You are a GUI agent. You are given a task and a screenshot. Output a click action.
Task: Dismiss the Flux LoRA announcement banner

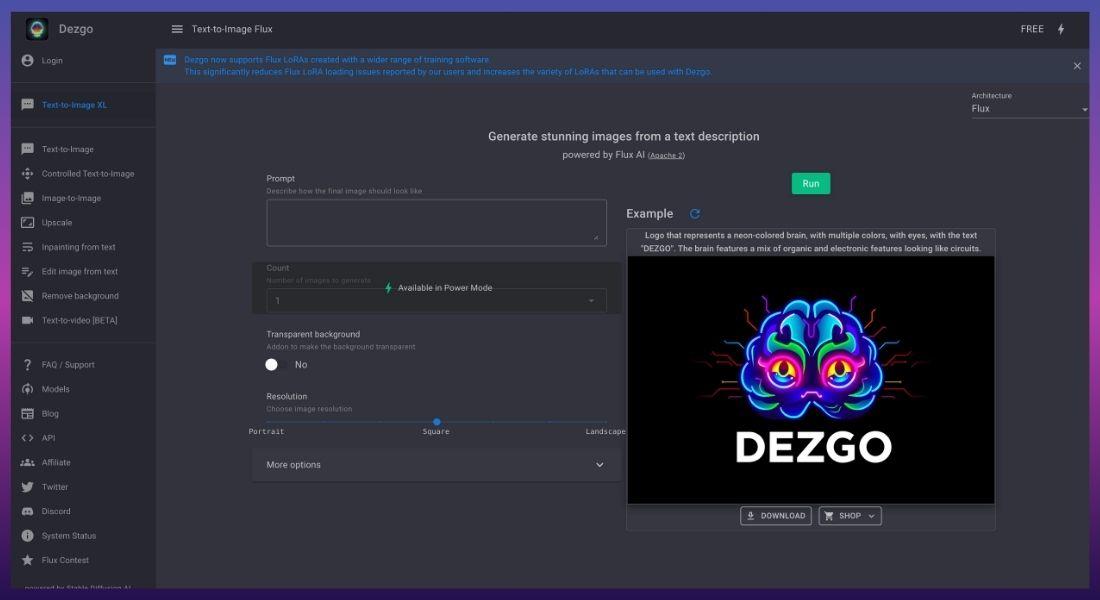pos(1077,66)
